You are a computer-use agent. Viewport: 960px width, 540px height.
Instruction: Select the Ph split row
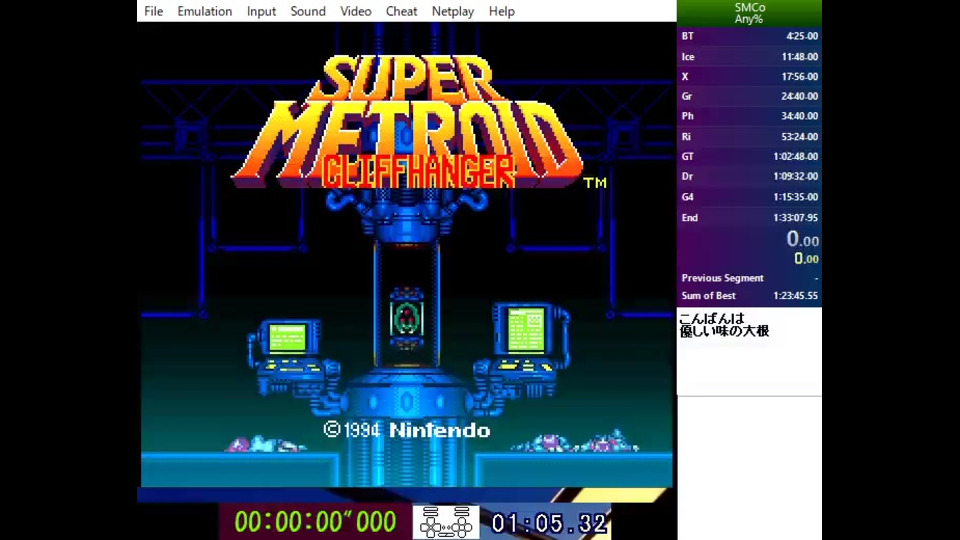click(749, 116)
